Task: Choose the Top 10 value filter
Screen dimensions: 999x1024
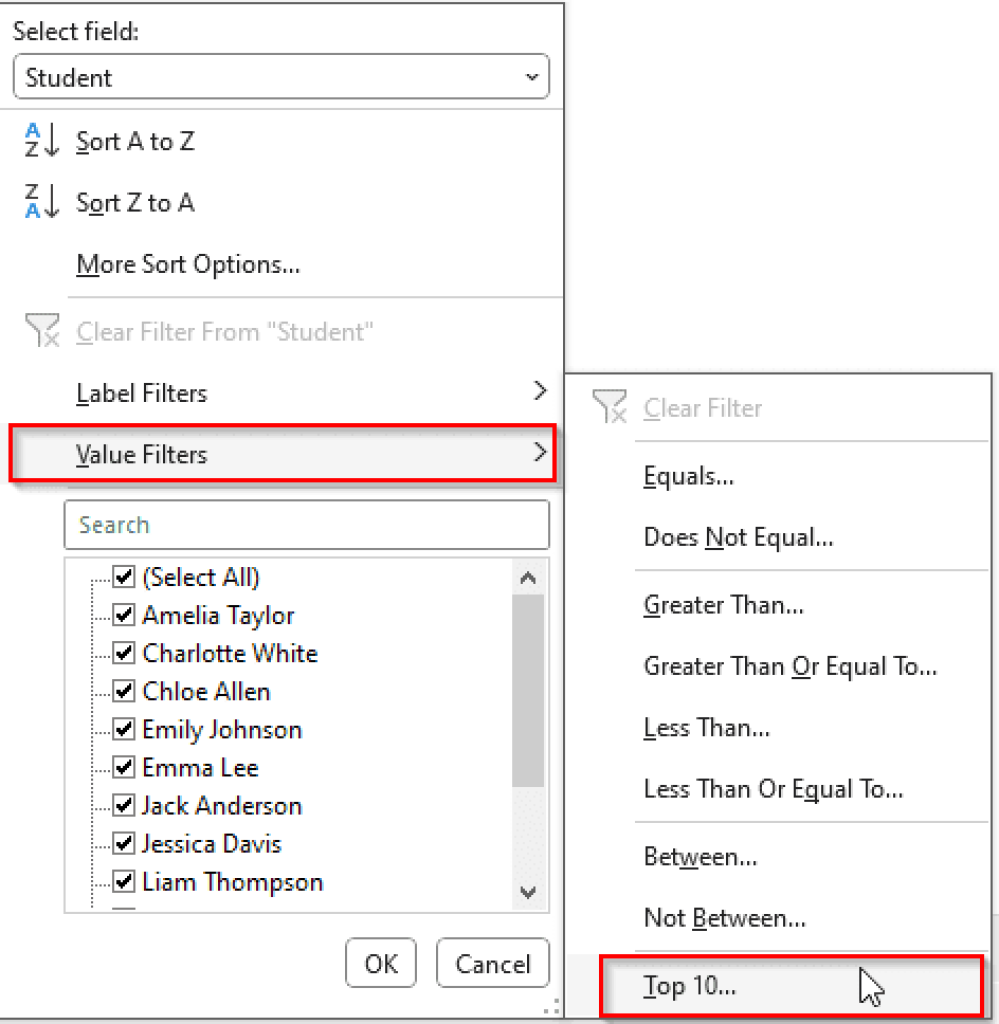Action: [x=690, y=986]
